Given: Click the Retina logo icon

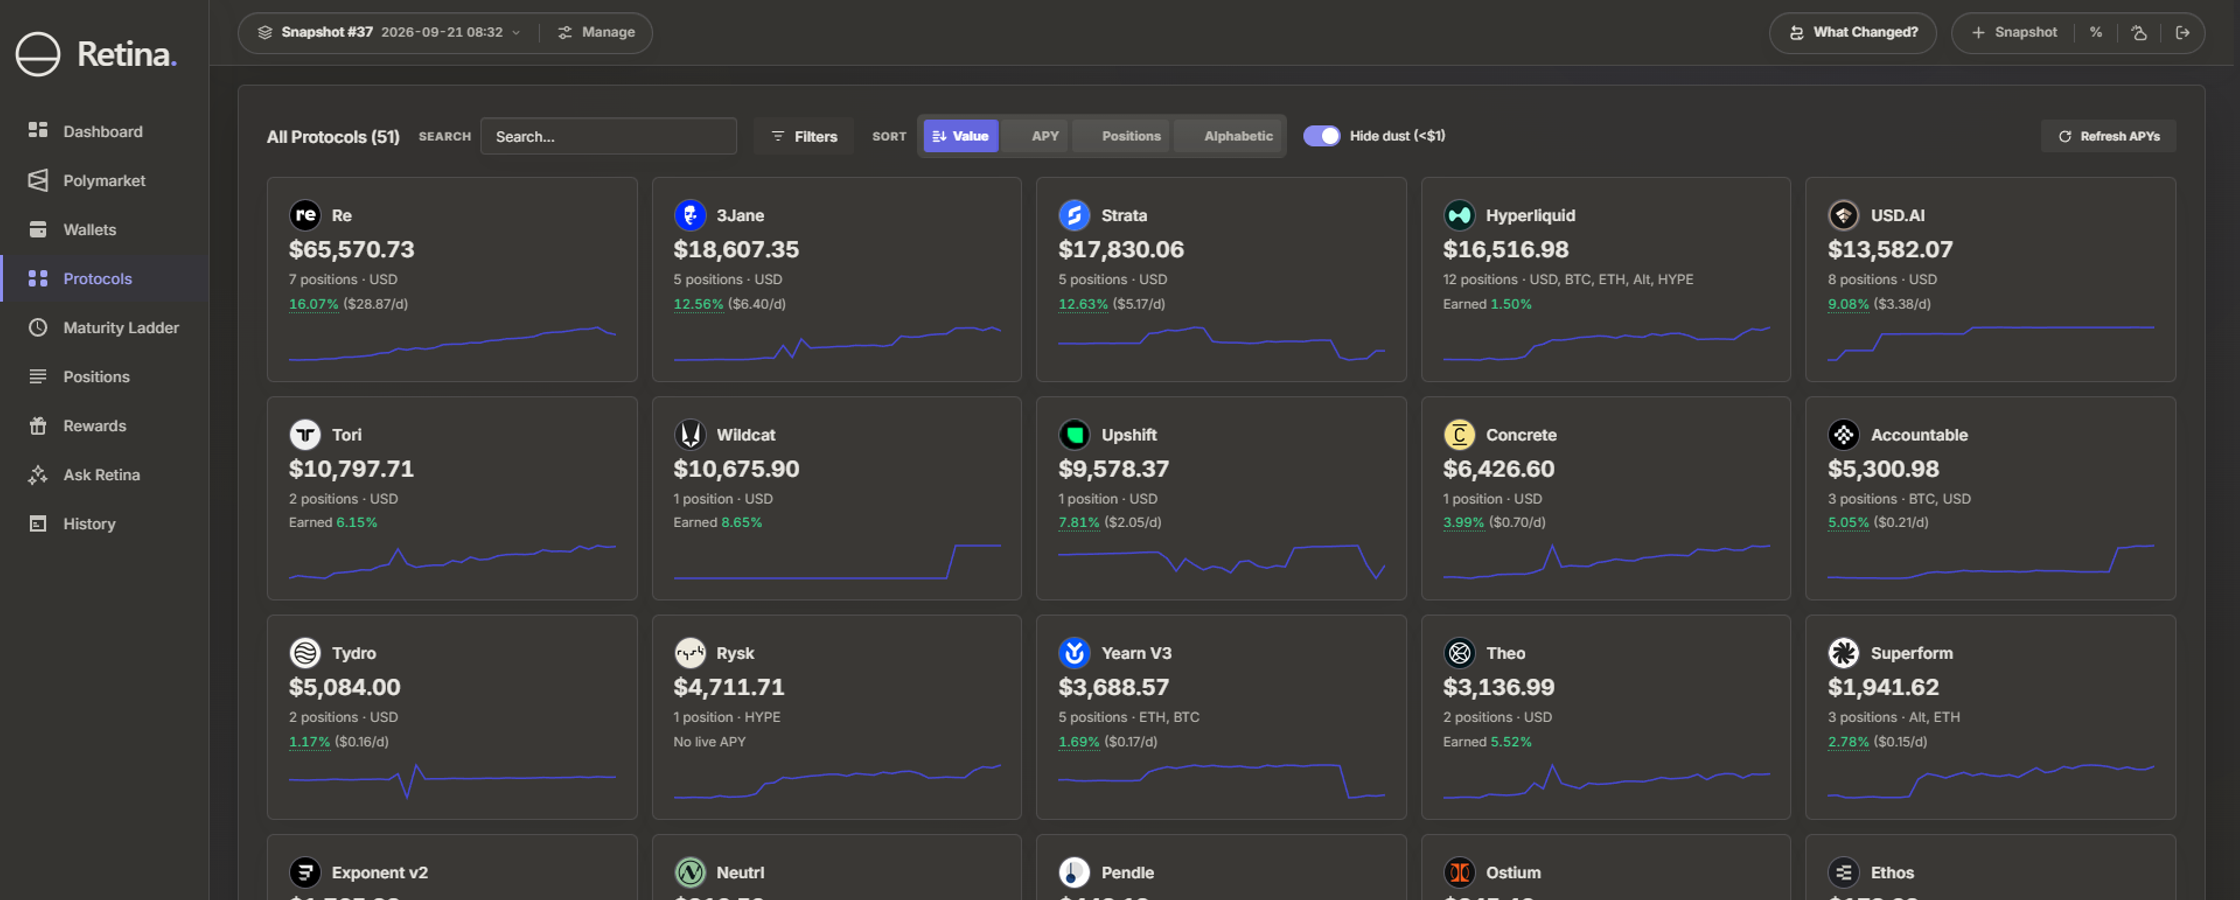Looking at the screenshot, I should 38,54.
